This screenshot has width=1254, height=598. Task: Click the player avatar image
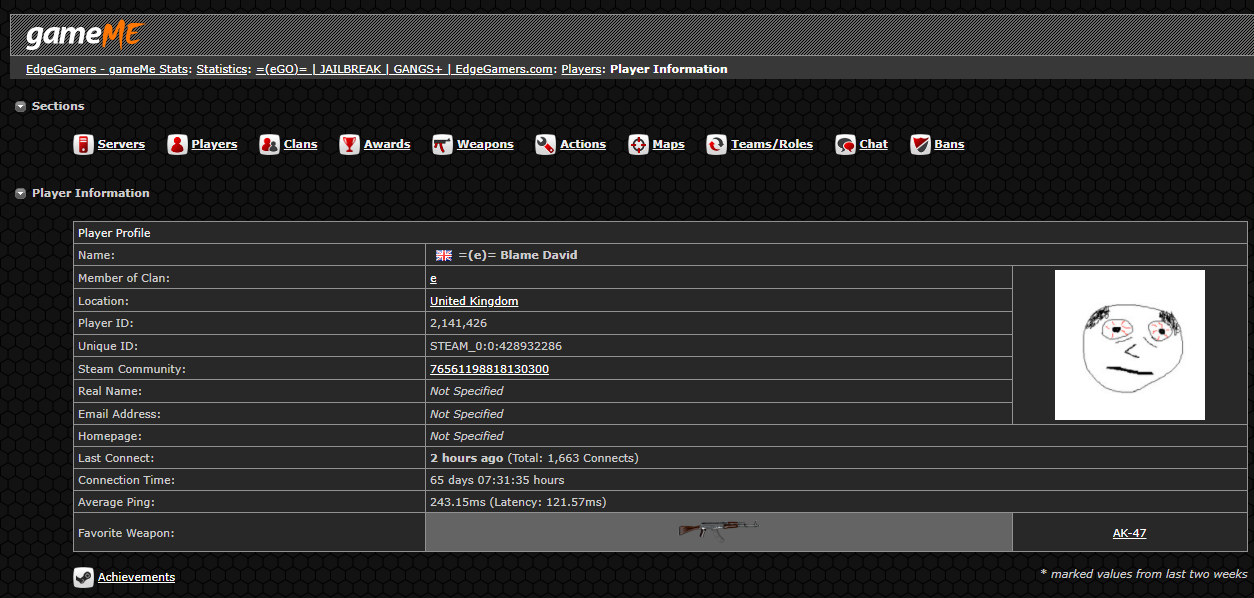(x=1130, y=345)
